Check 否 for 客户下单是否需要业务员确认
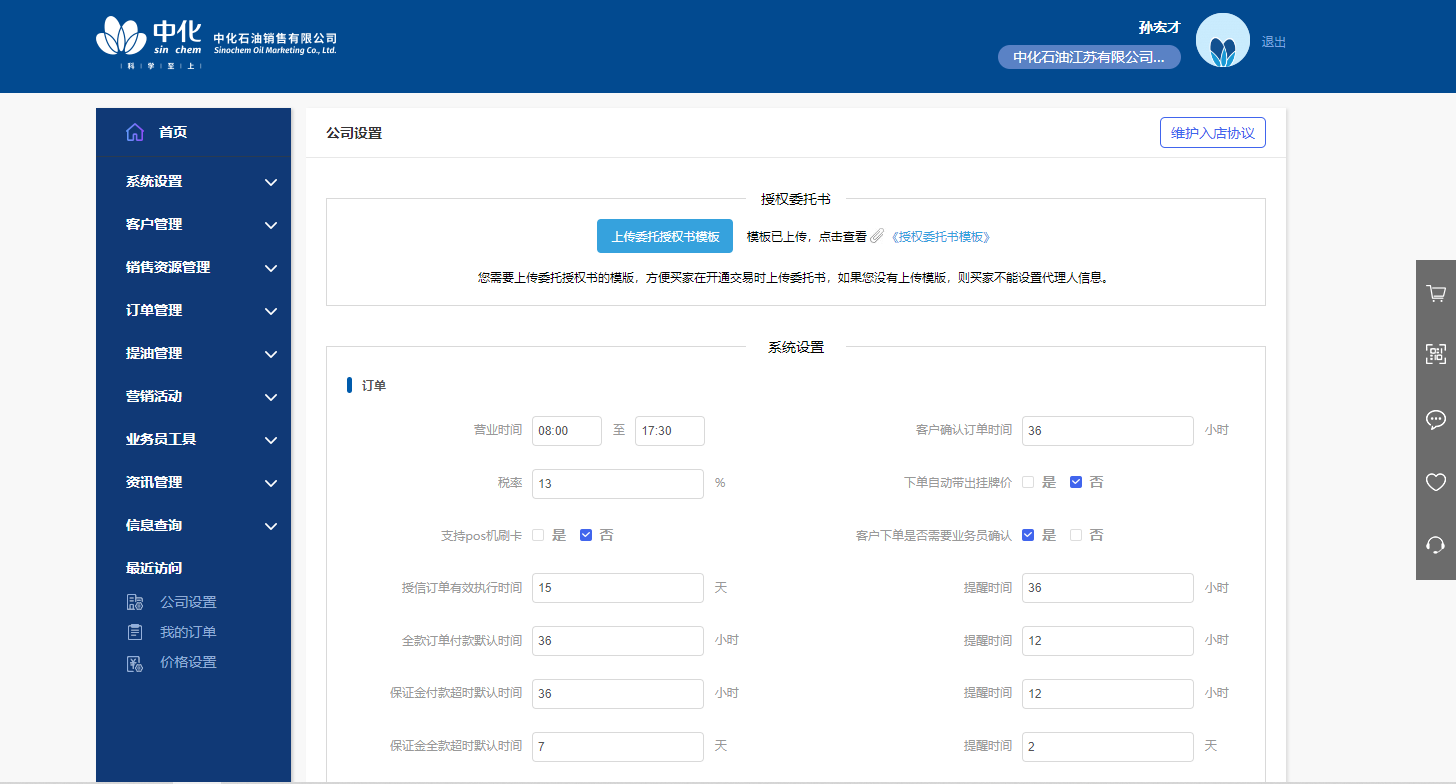The image size is (1456, 784). (x=1076, y=535)
